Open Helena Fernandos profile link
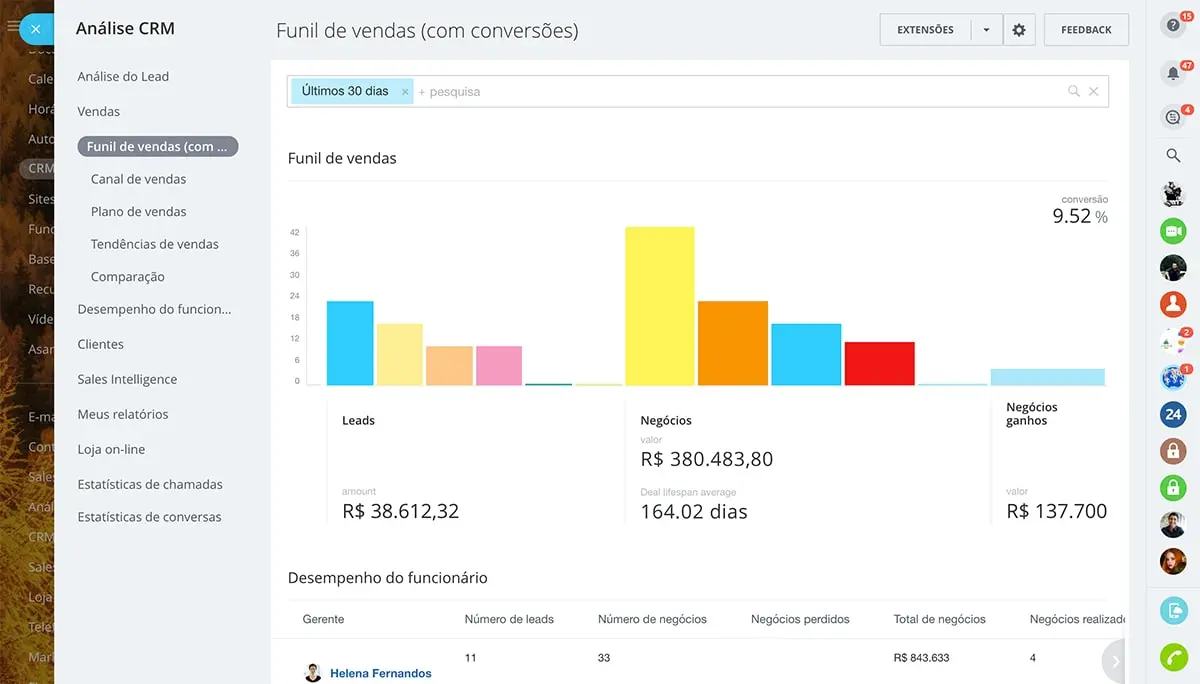Viewport: 1200px width, 684px height. pyautogui.click(x=380, y=673)
